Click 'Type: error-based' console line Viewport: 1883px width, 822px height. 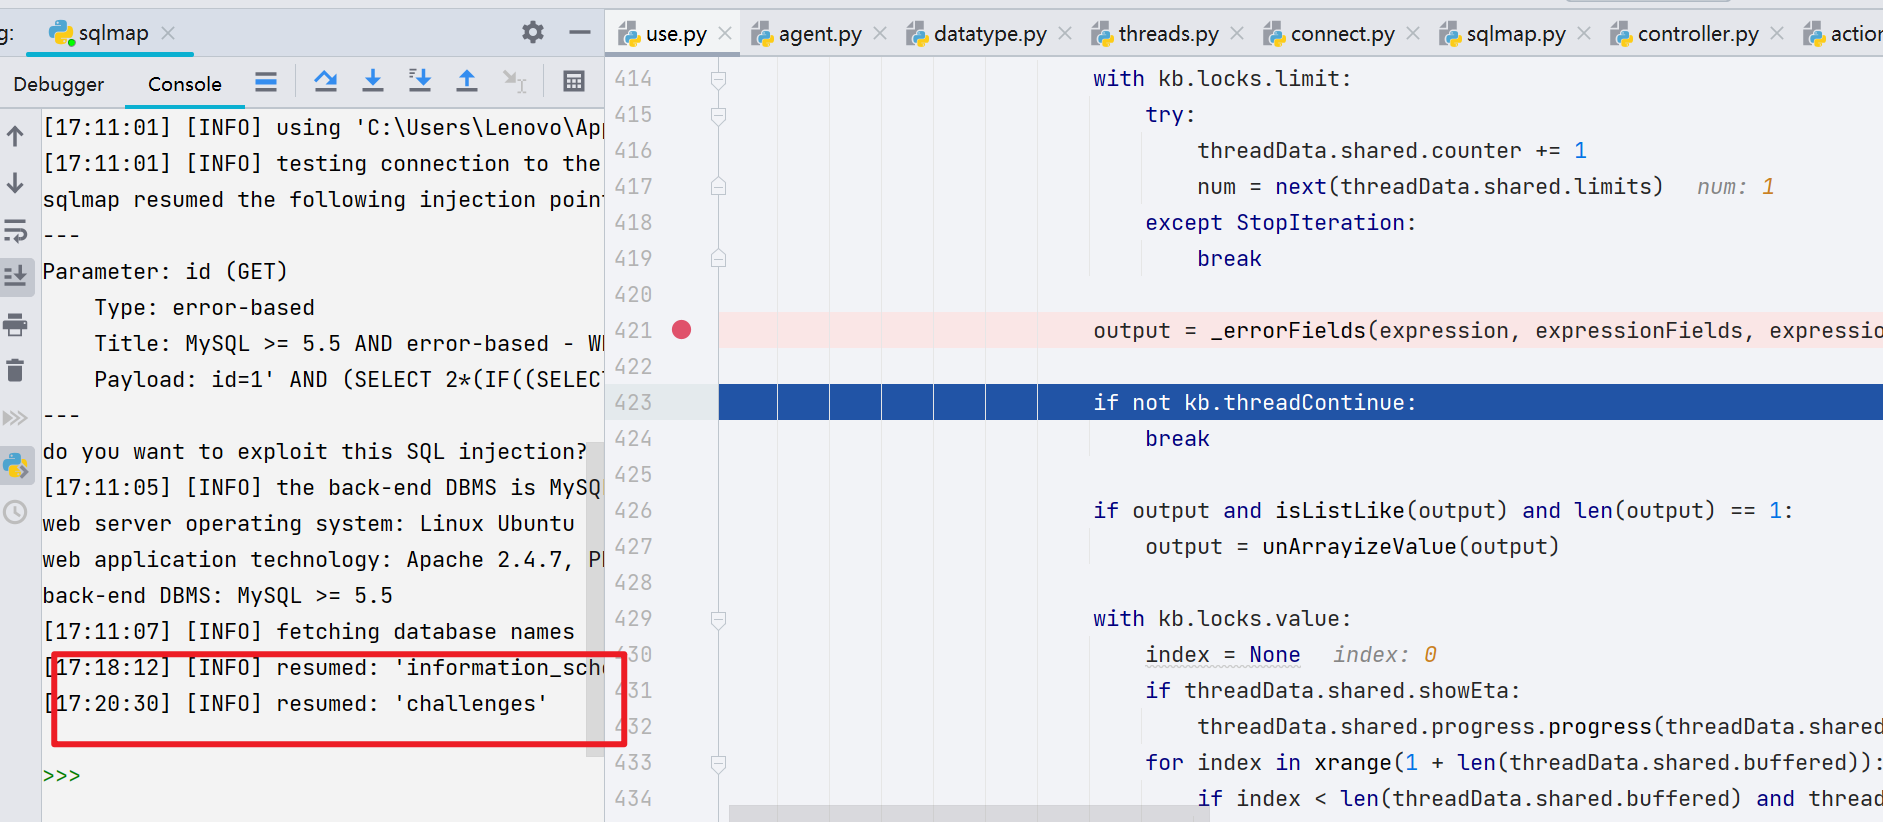(204, 307)
